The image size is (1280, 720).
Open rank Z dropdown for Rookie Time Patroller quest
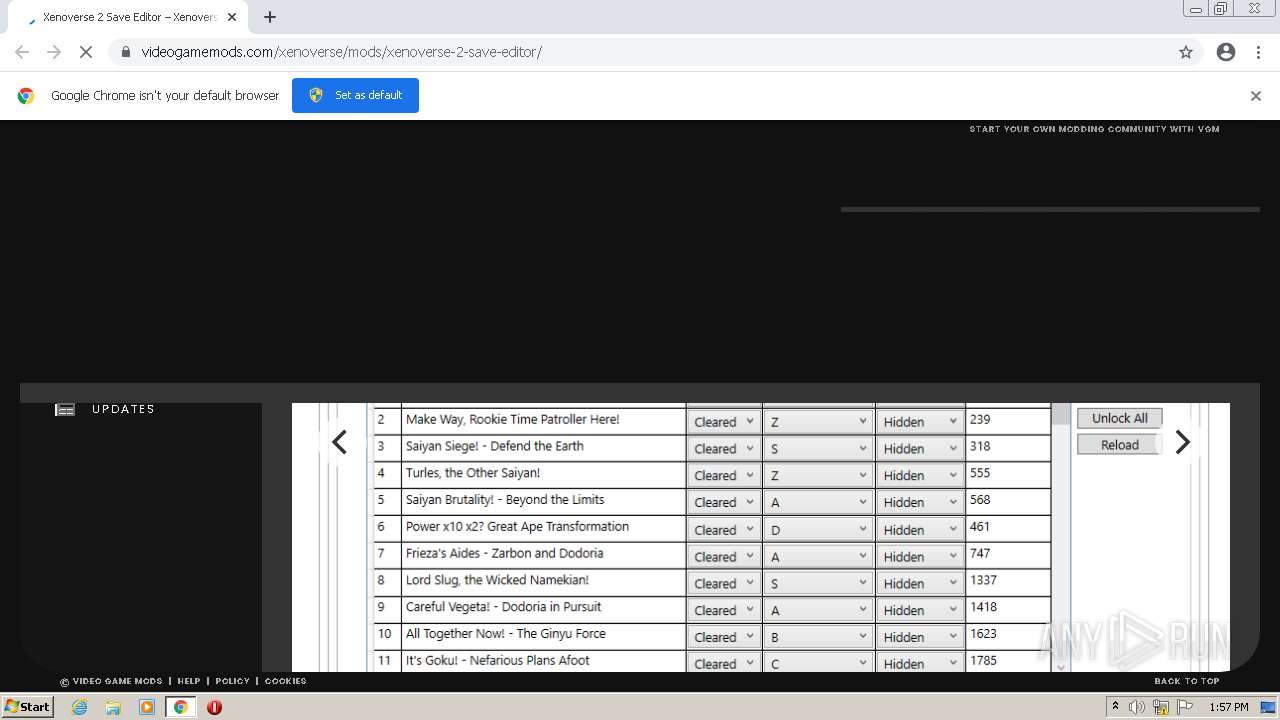click(818, 422)
